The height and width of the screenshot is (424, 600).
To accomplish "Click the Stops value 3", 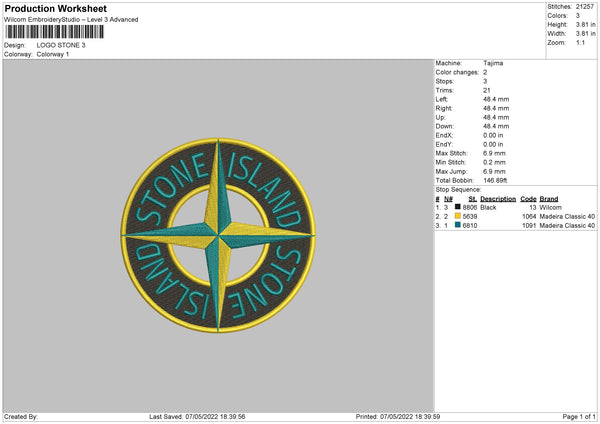I will [485, 82].
